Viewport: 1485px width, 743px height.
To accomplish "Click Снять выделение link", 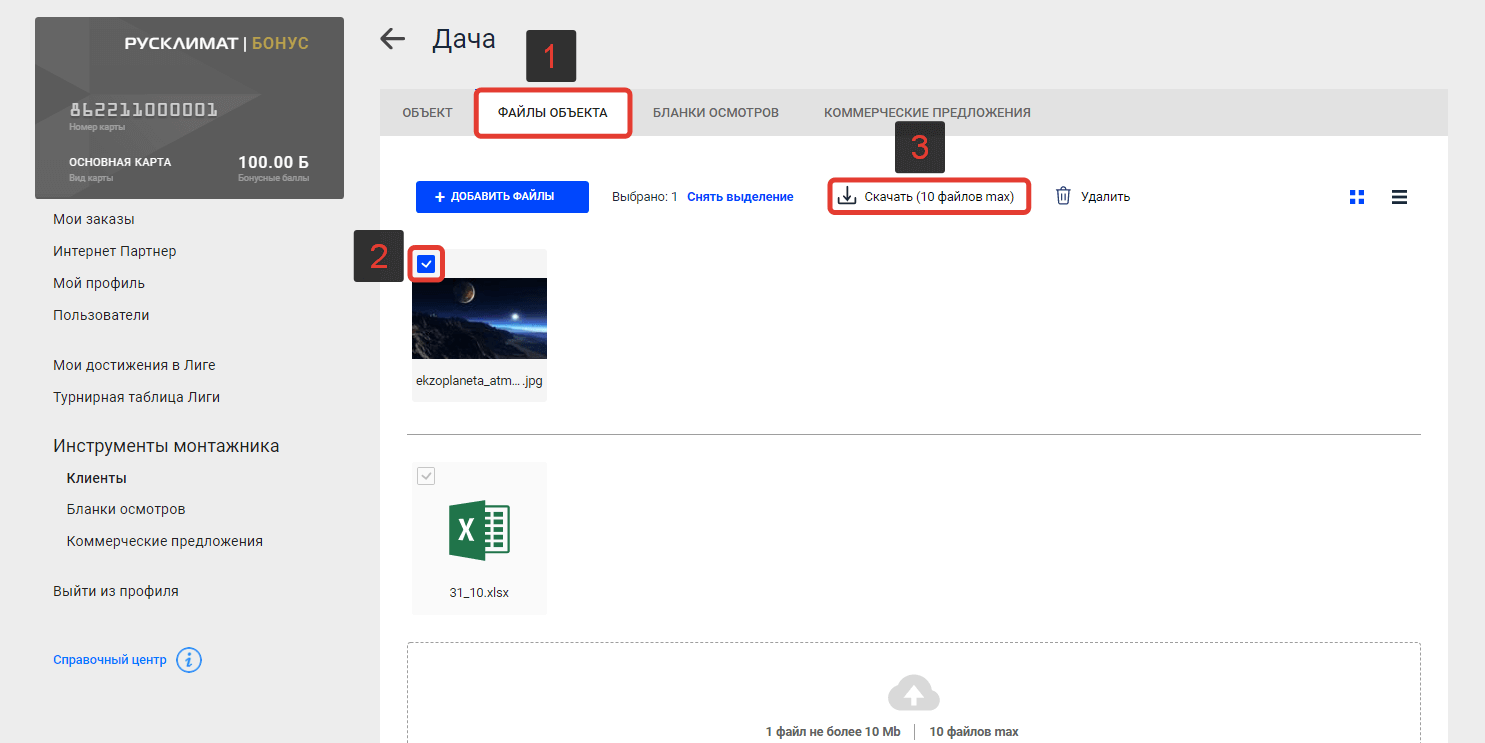I will pyautogui.click(x=740, y=197).
